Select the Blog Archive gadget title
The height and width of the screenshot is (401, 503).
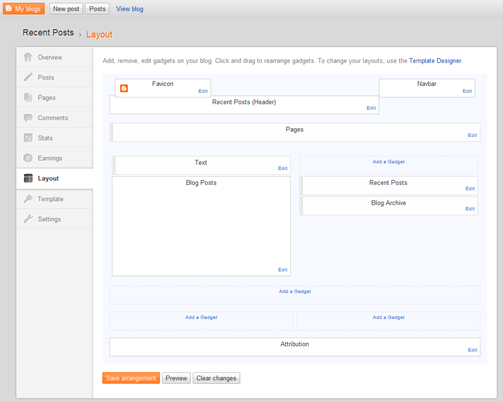tap(389, 203)
